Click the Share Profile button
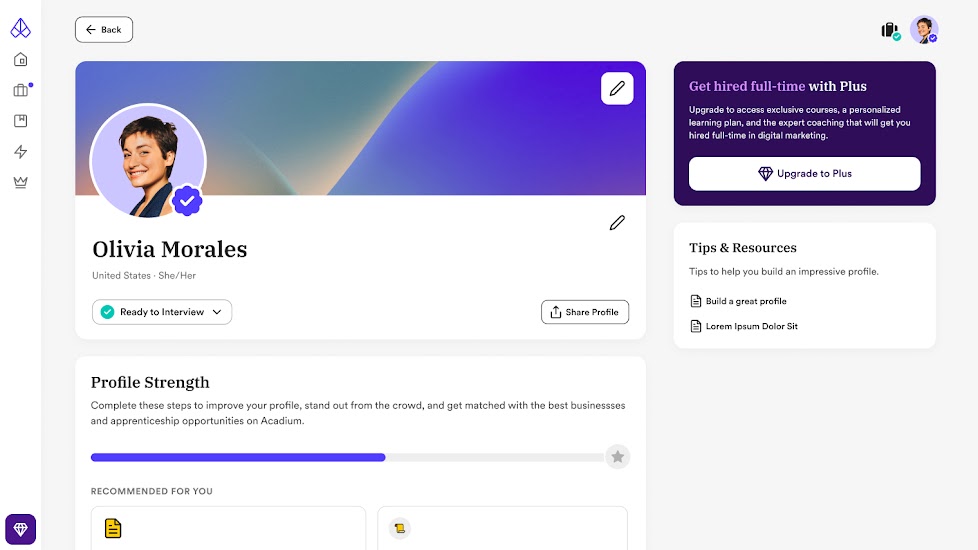The width and height of the screenshot is (978, 550). [585, 312]
